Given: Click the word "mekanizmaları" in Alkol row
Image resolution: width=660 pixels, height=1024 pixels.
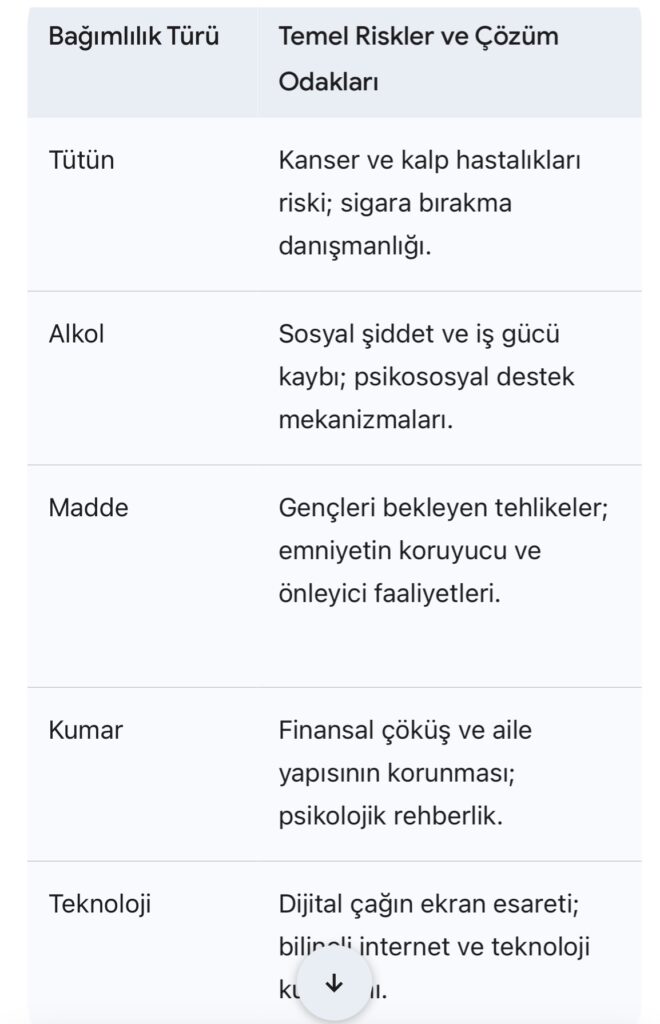Looking at the screenshot, I should tap(365, 420).
